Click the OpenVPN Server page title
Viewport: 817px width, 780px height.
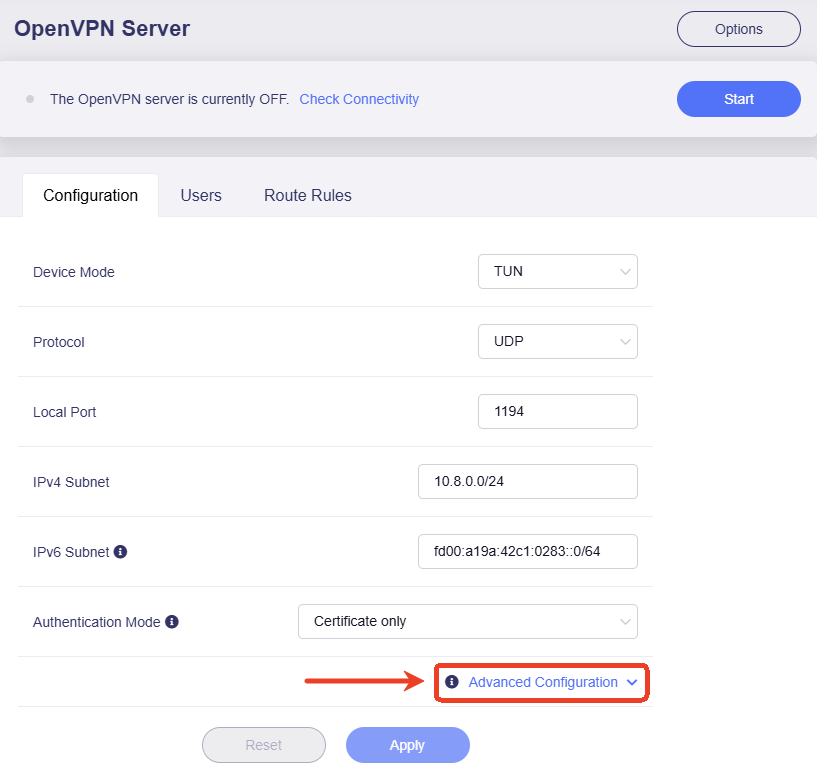pyautogui.click(x=102, y=29)
